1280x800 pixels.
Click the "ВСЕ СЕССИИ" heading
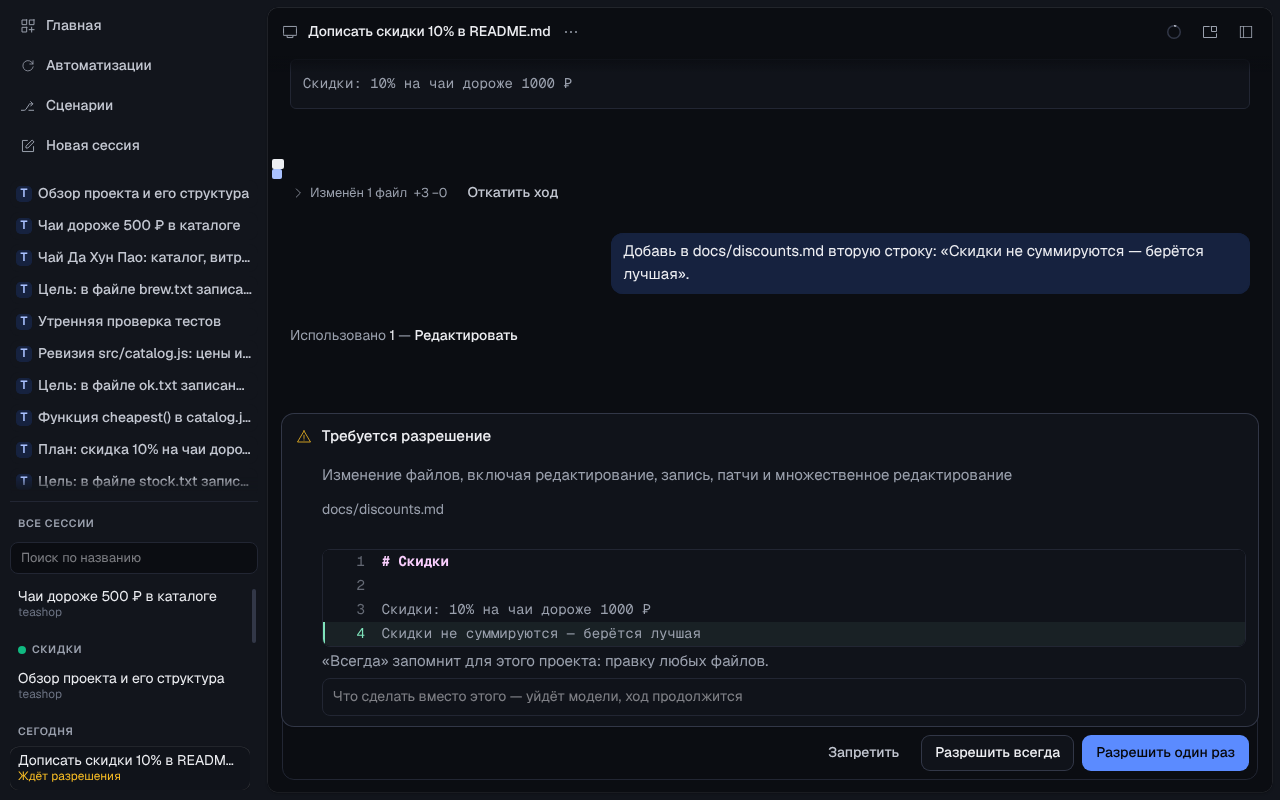(x=56, y=523)
